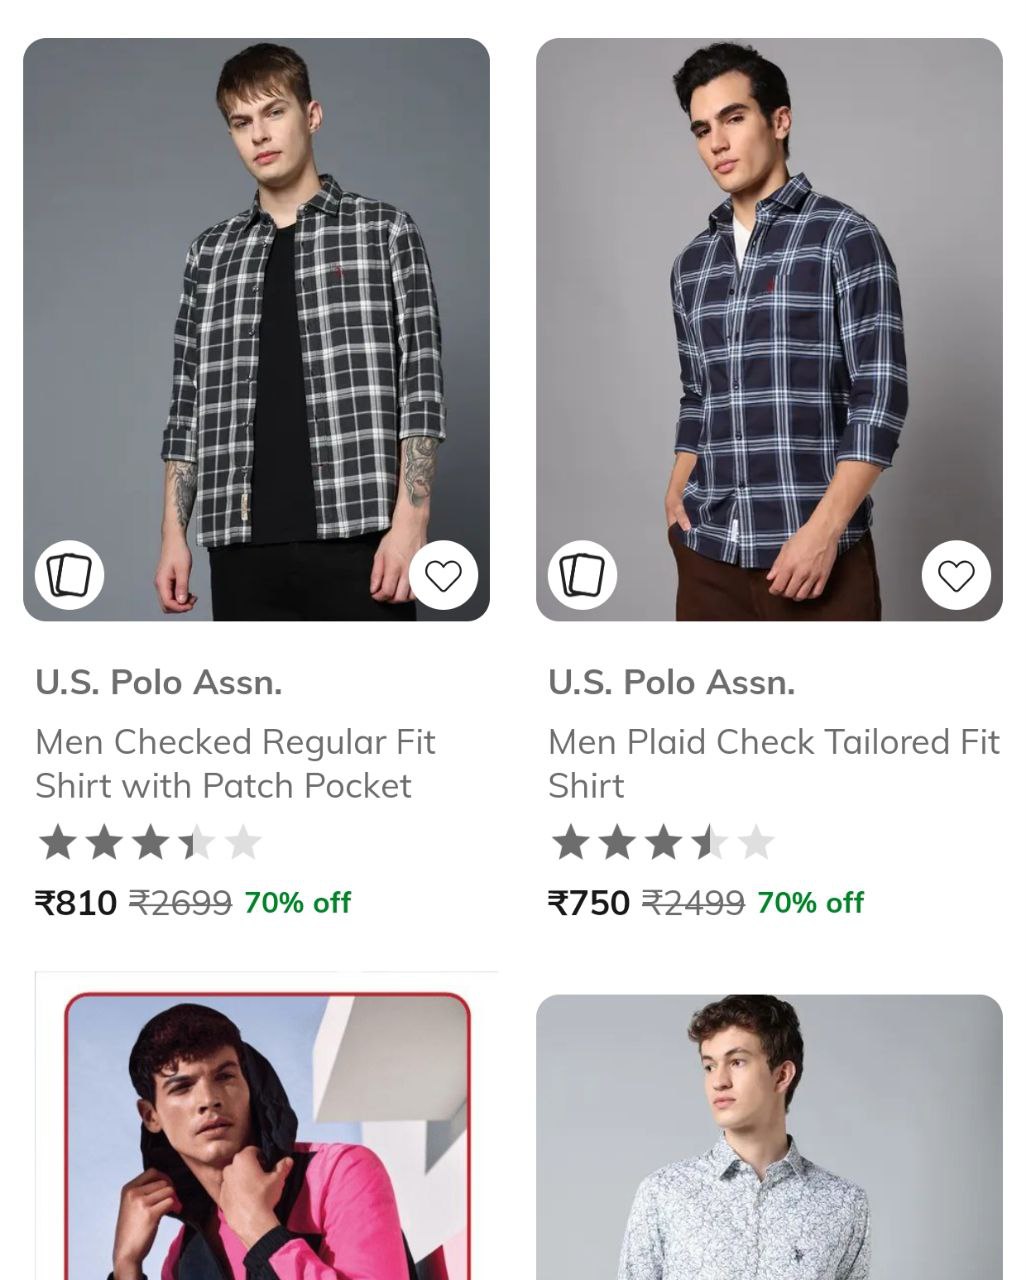Tap the ₹750 sale price
The width and height of the screenshot is (1026, 1280).
[589, 903]
